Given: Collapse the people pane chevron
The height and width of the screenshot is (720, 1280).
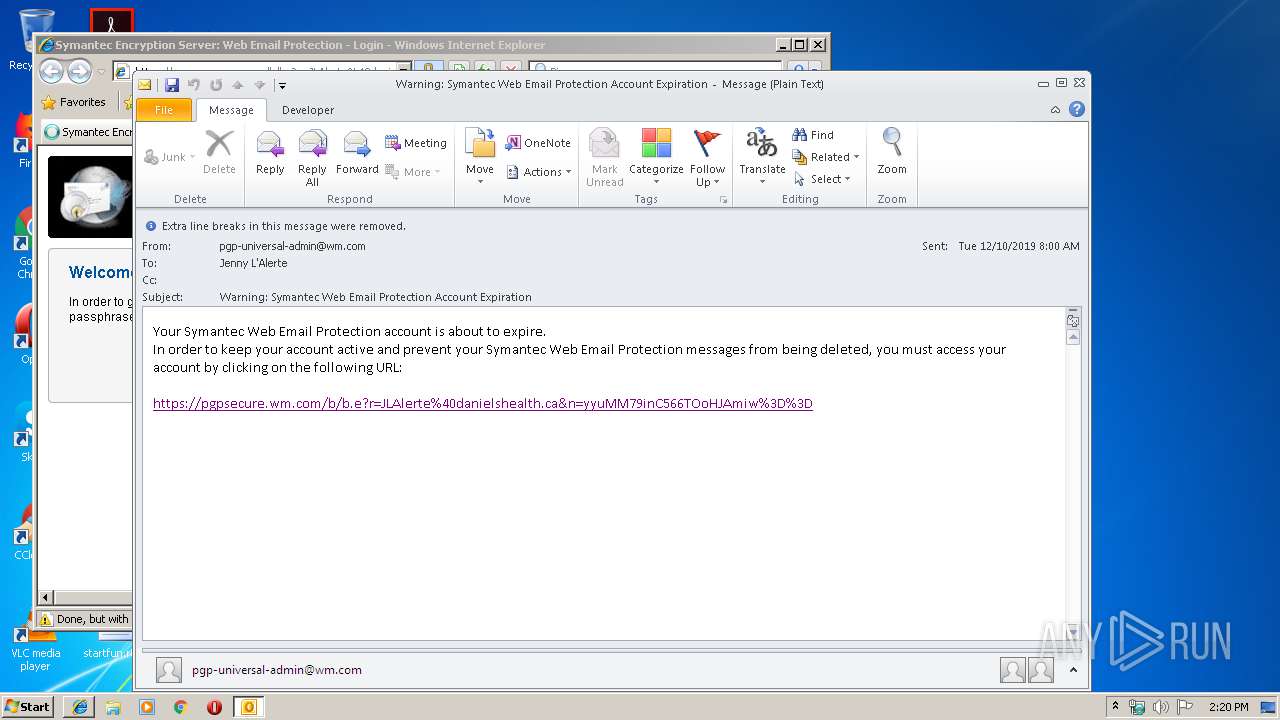Looking at the screenshot, I should [x=1073, y=670].
